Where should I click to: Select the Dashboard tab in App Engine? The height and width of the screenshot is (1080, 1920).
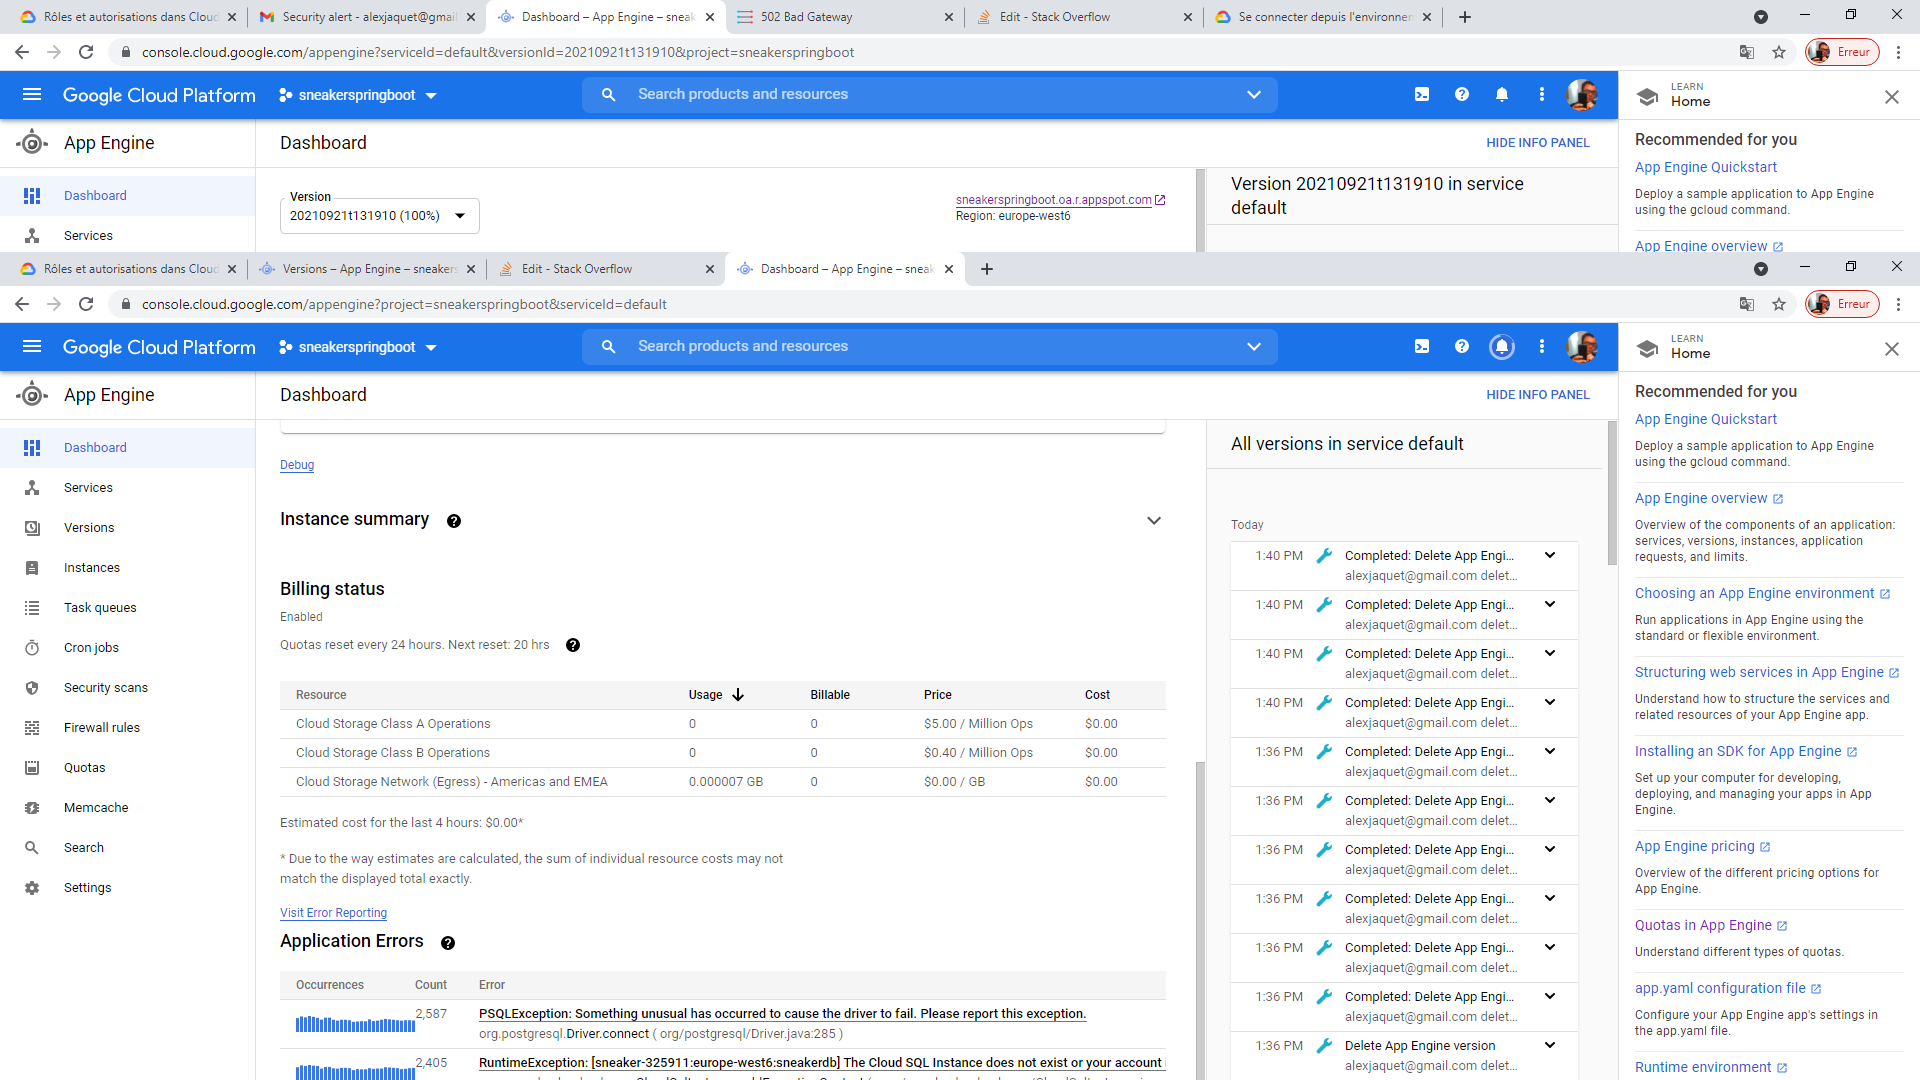[95, 447]
